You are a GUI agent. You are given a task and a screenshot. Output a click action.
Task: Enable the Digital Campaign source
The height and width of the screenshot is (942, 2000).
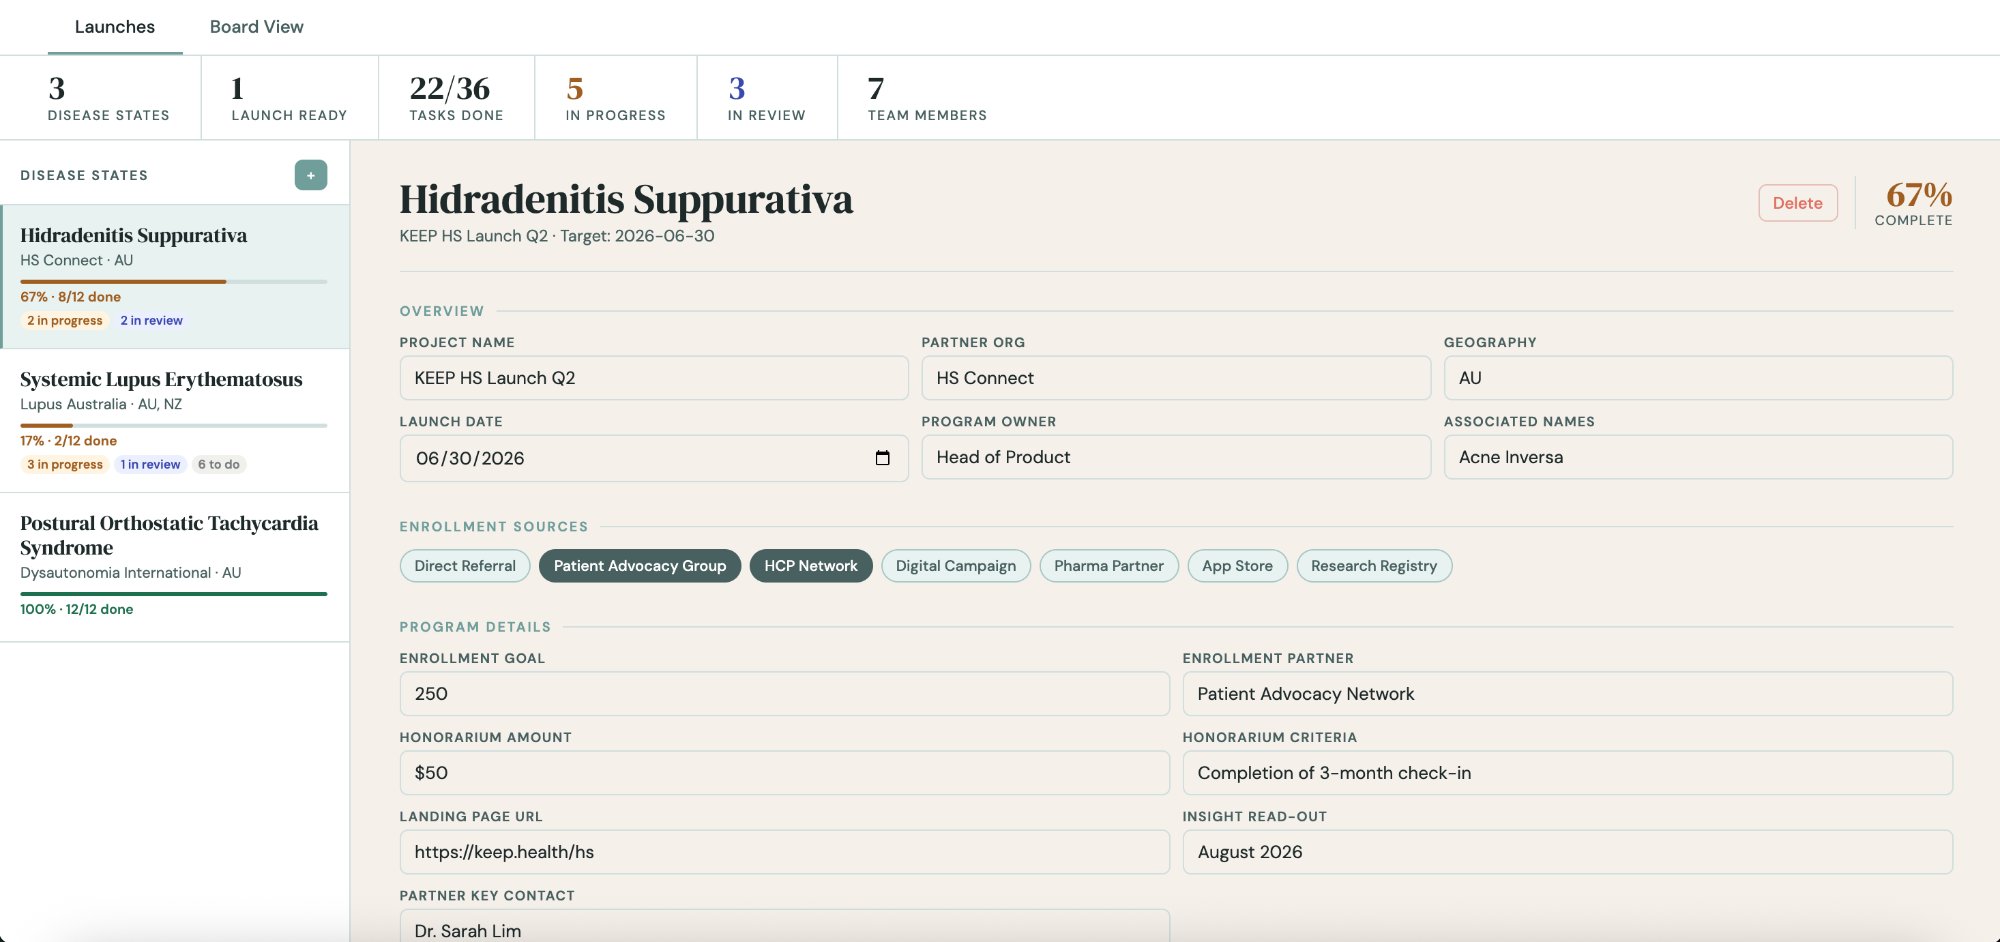click(955, 565)
